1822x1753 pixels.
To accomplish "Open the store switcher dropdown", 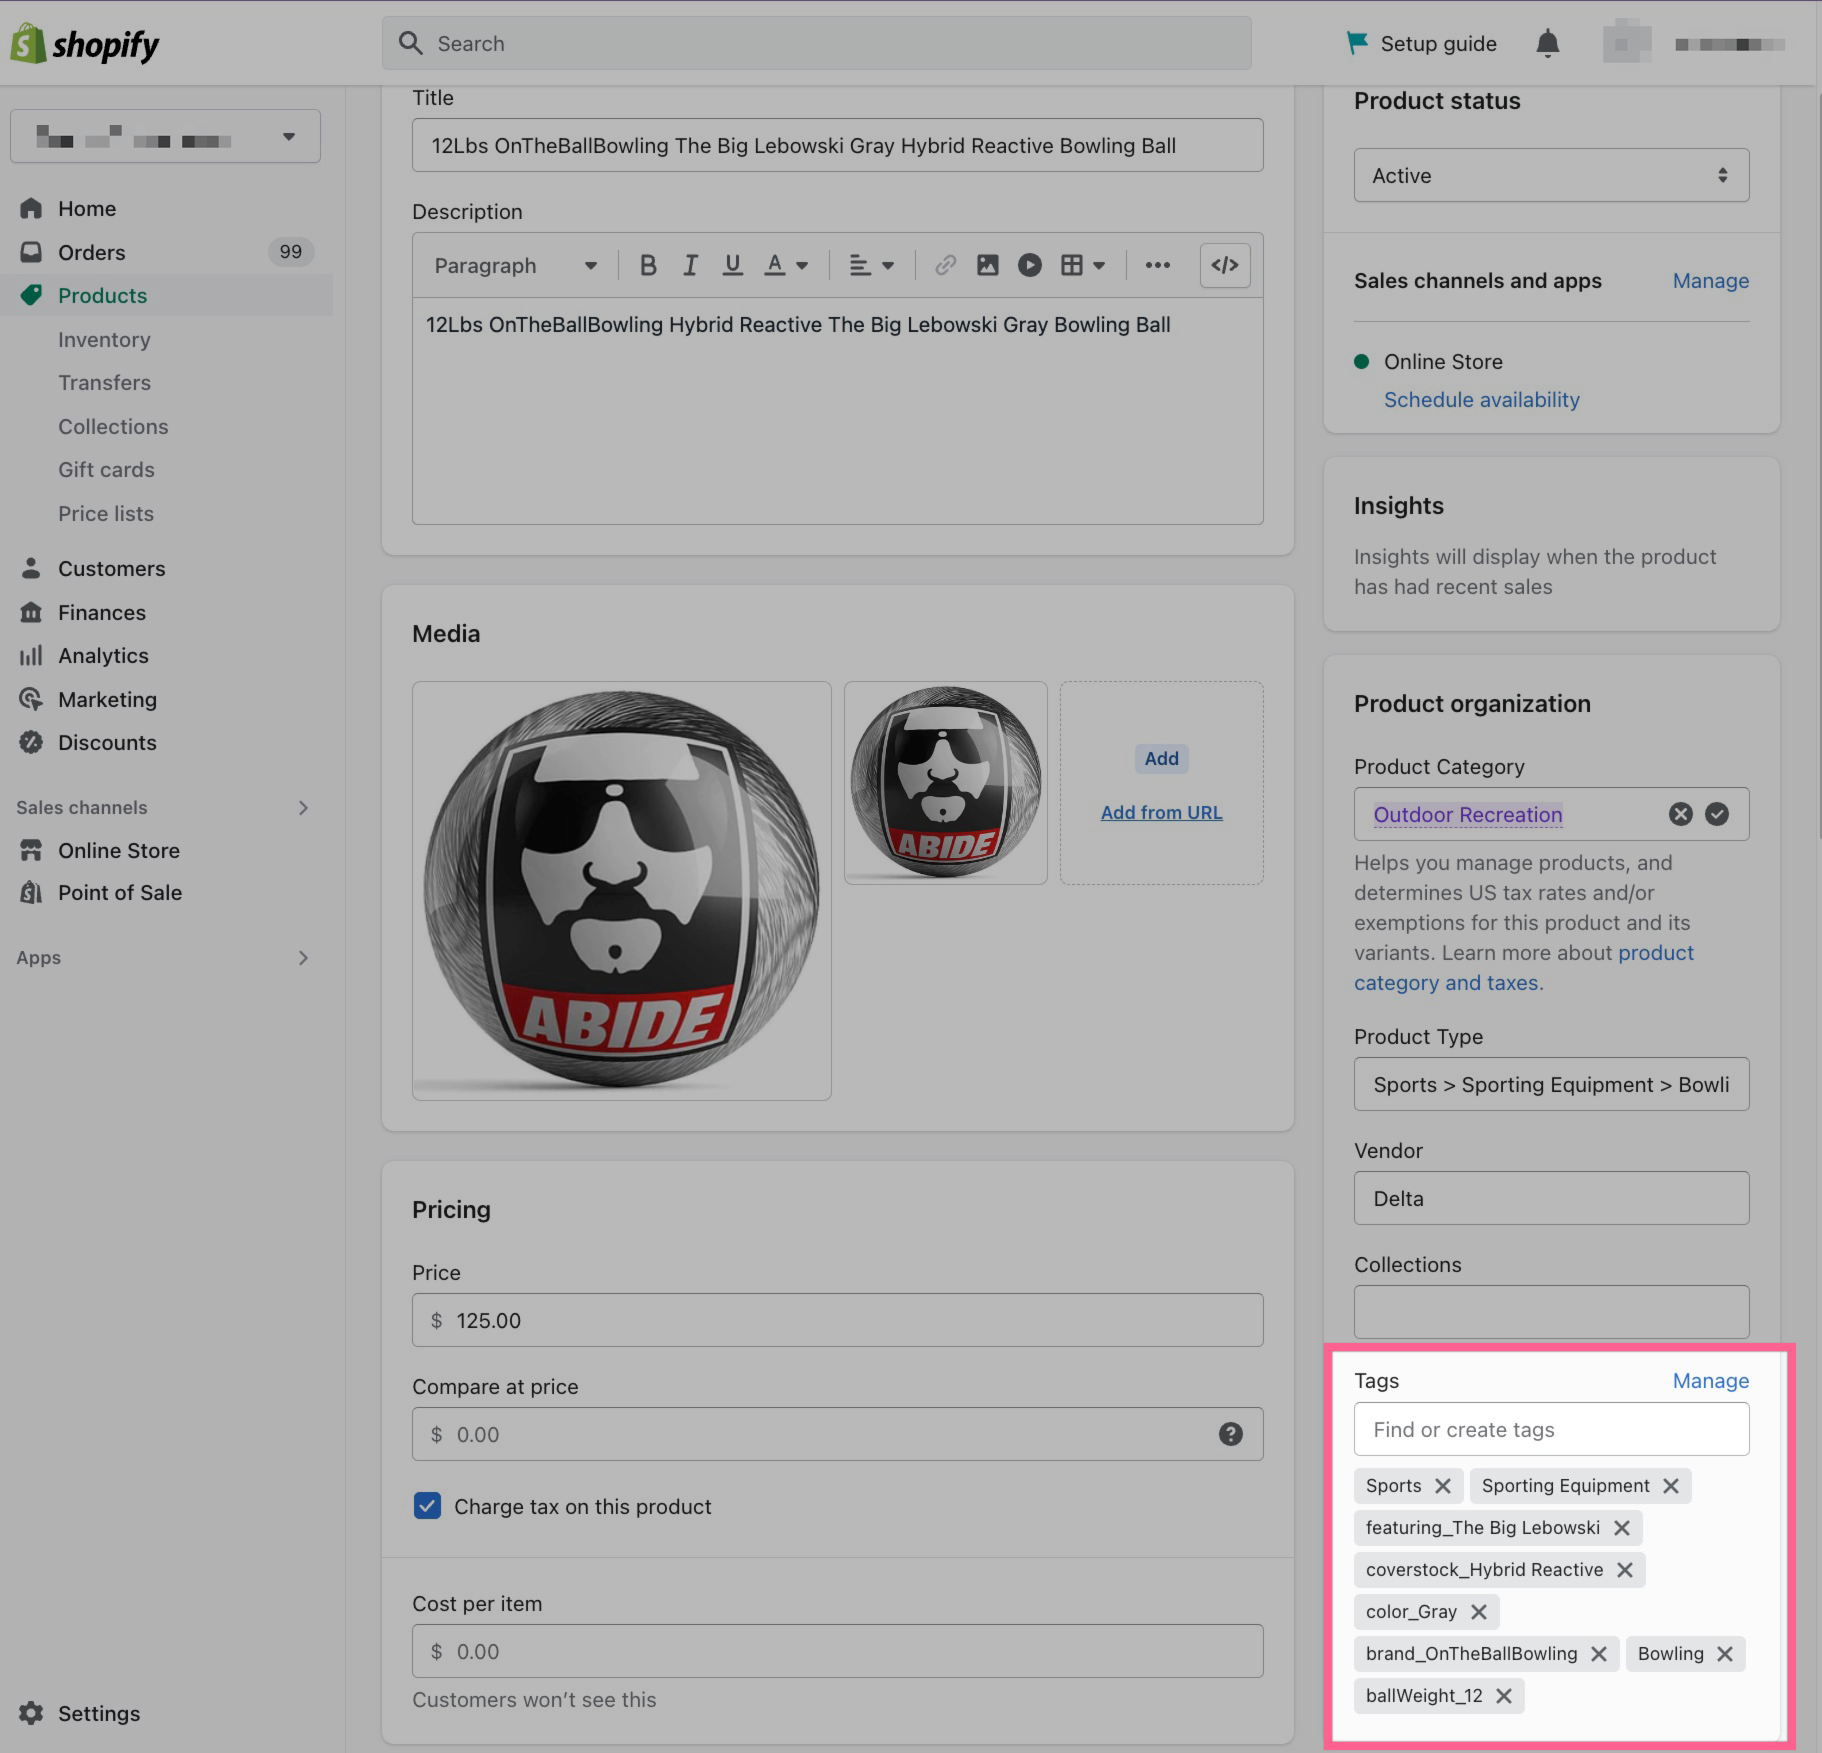I will point(165,136).
